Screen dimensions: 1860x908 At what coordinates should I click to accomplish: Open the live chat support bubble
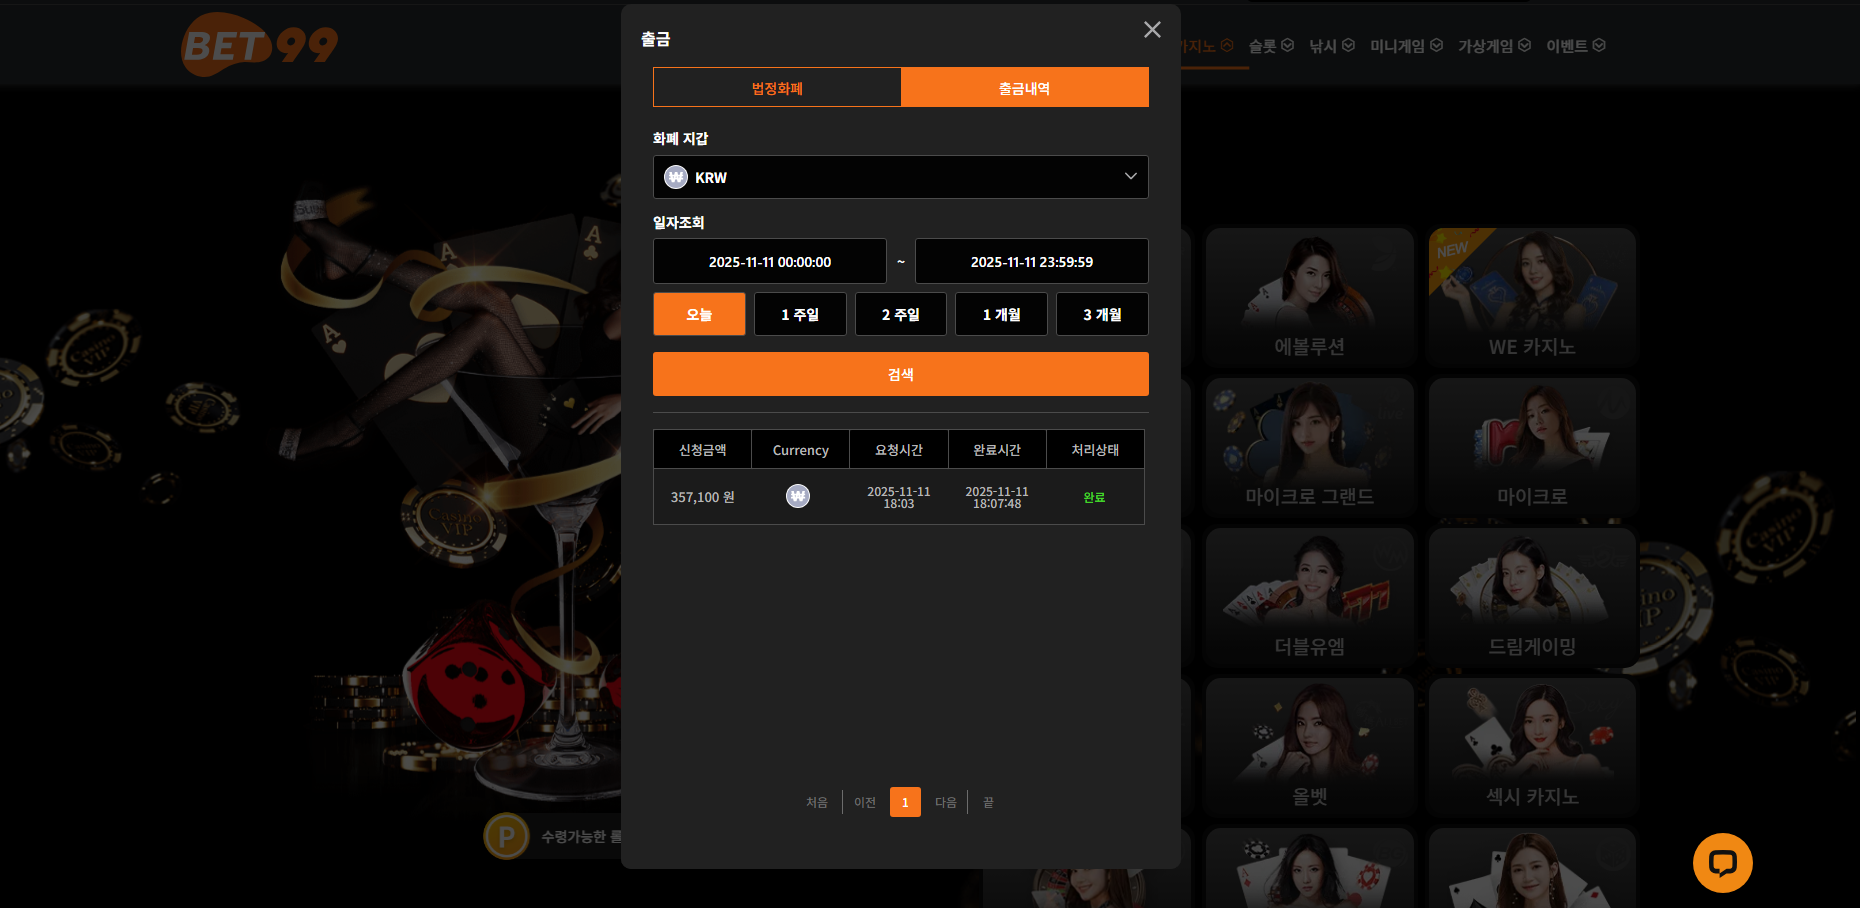(x=1722, y=862)
